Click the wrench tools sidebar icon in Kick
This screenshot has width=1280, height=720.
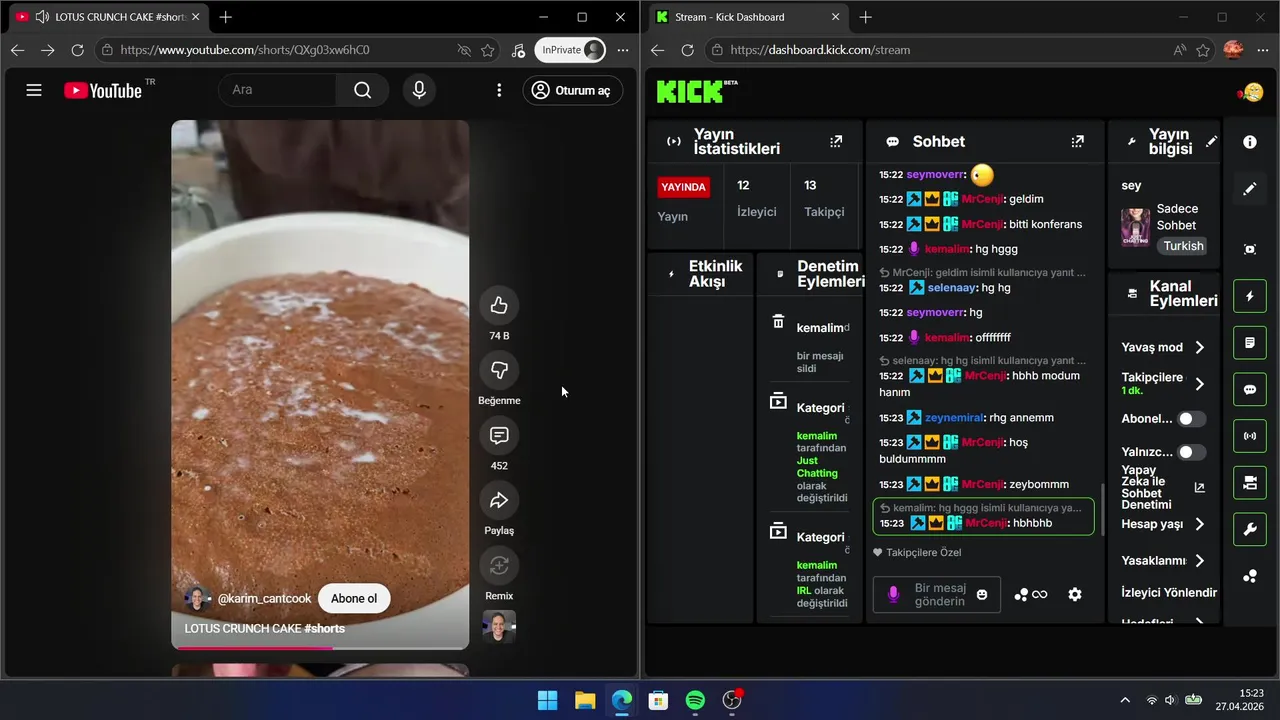1250,530
